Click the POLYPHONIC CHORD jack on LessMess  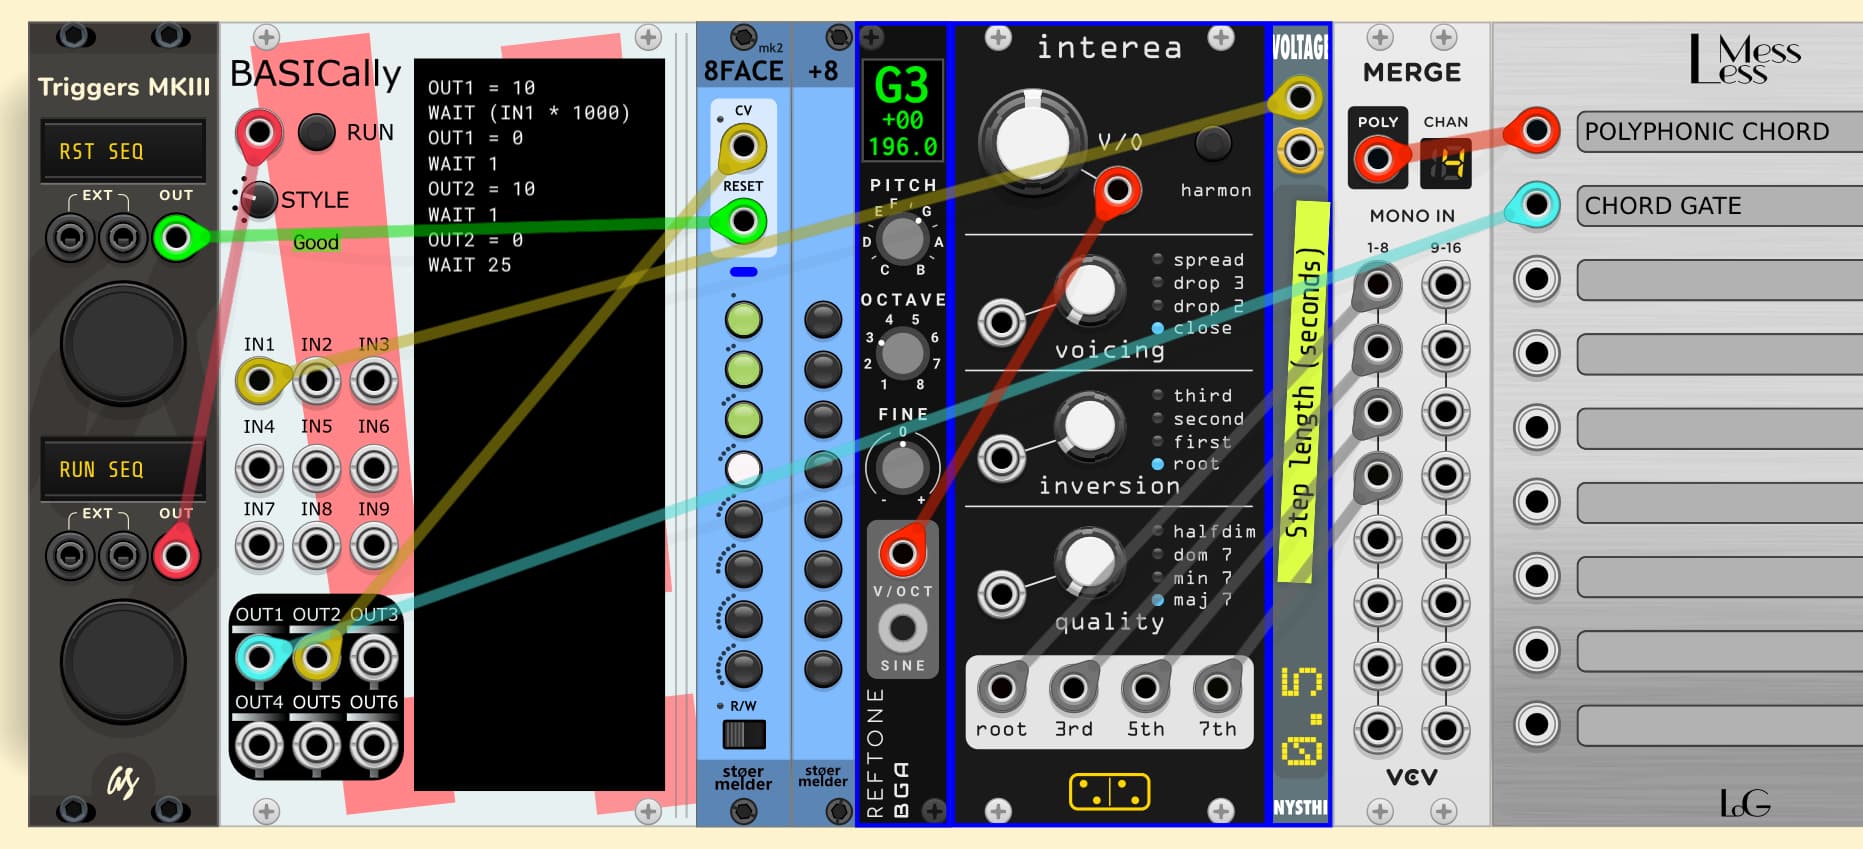[1536, 131]
